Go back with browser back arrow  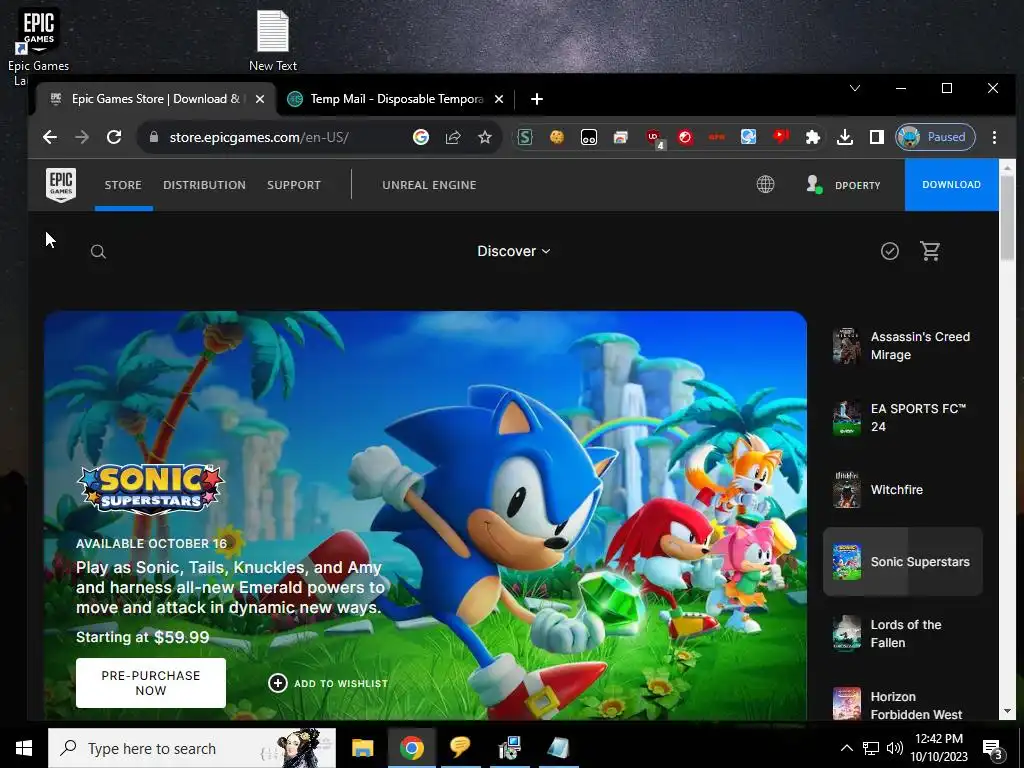pyautogui.click(x=50, y=137)
